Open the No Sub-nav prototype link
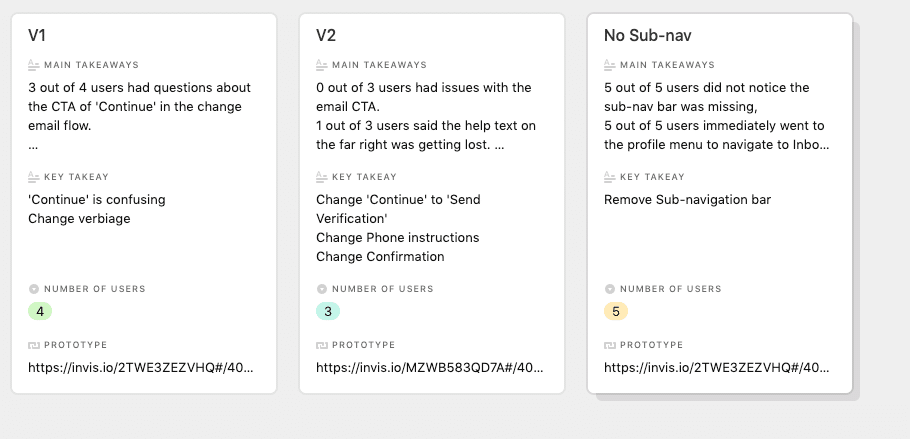The width and height of the screenshot is (910, 439). click(717, 368)
